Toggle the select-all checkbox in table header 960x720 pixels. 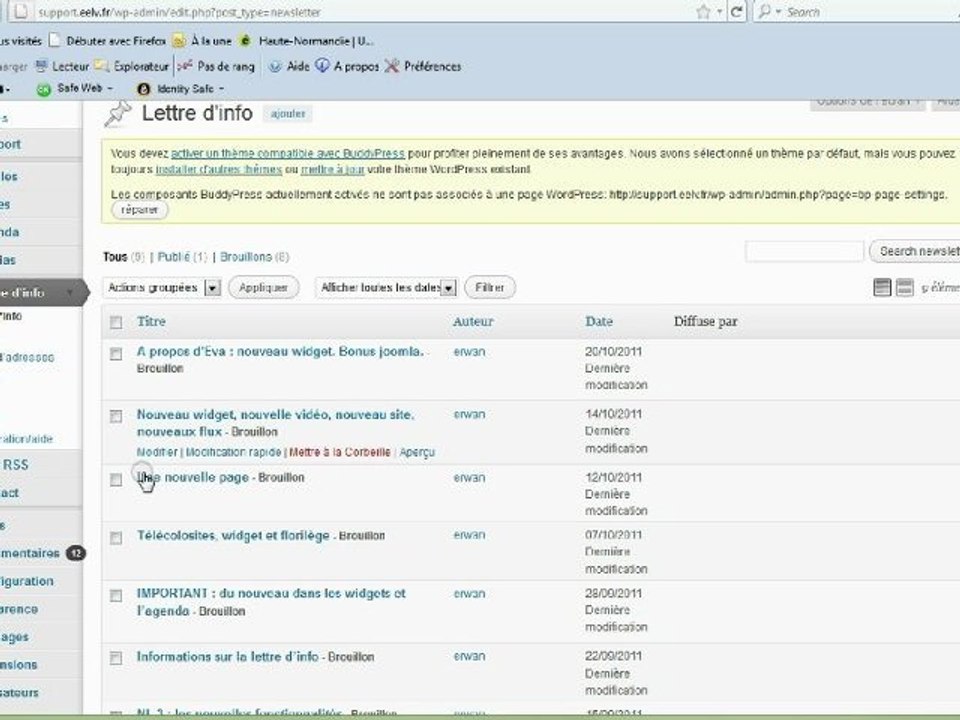(116, 322)
